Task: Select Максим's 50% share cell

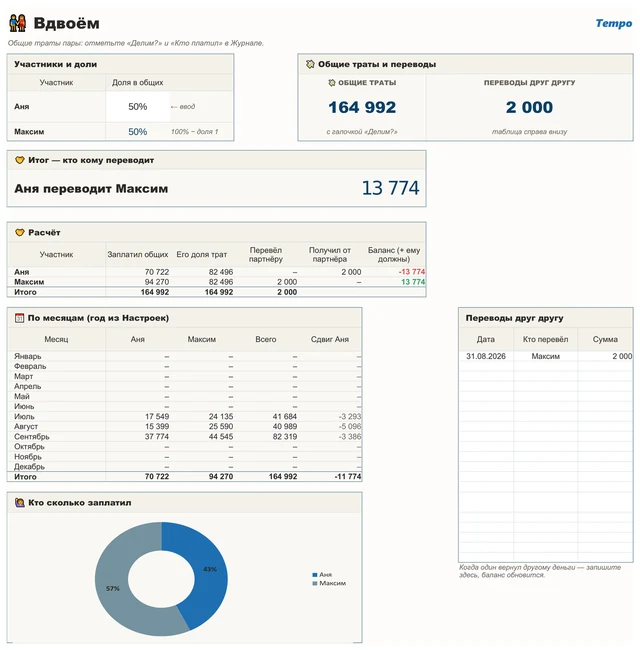Action: (x=138, y=132)
